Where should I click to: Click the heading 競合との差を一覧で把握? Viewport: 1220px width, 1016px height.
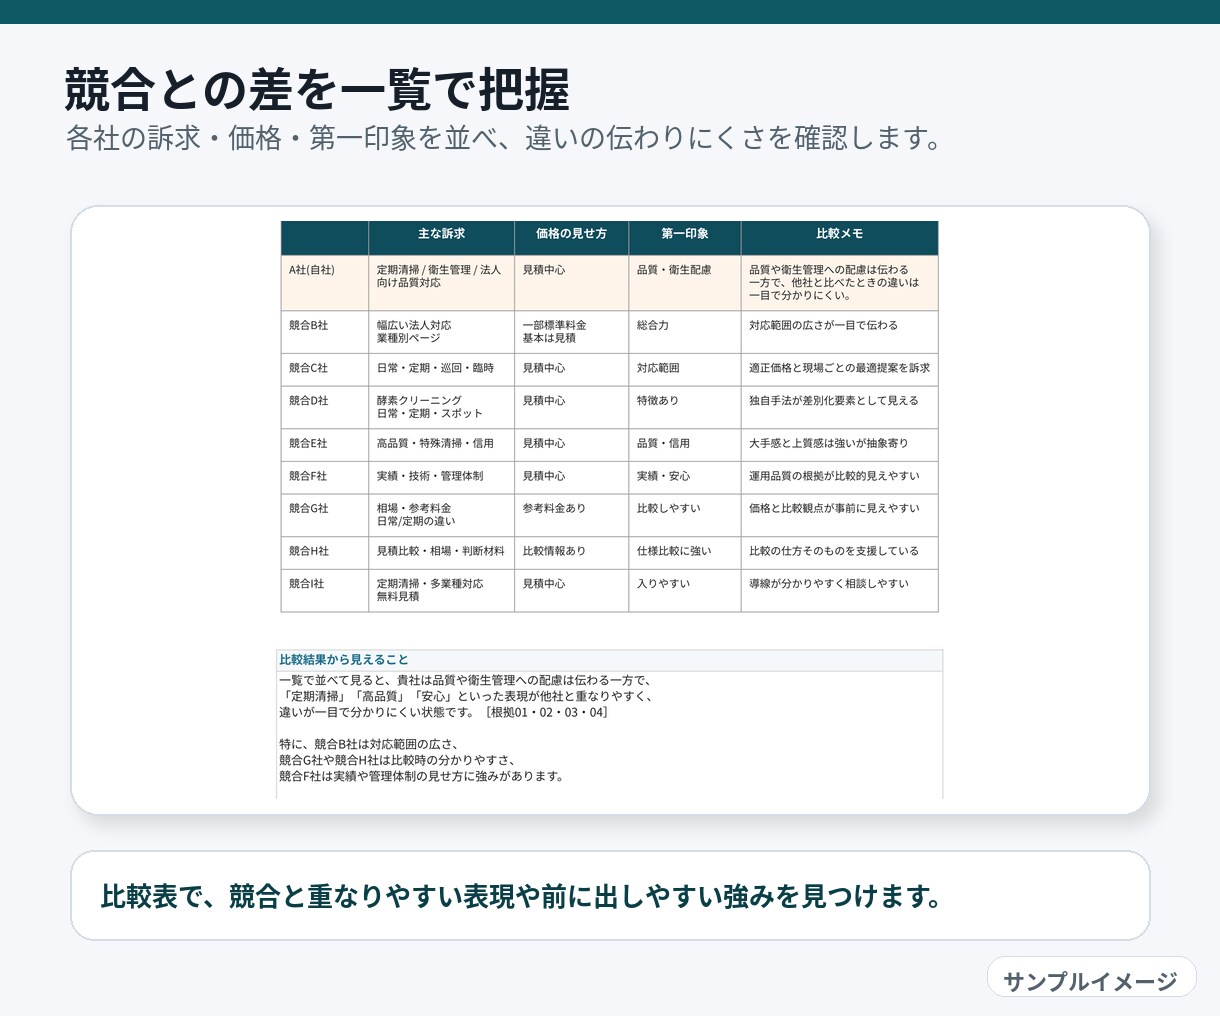[317, 90]
